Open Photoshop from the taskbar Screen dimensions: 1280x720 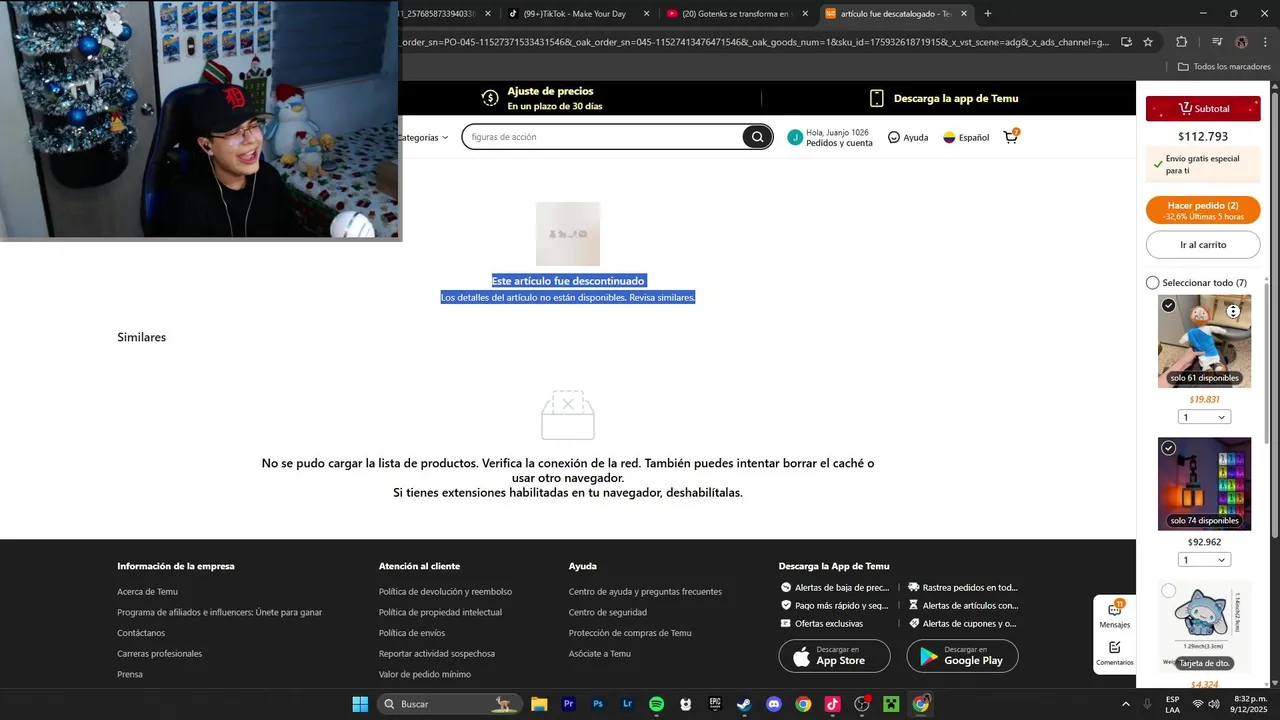tap(598, 704)
